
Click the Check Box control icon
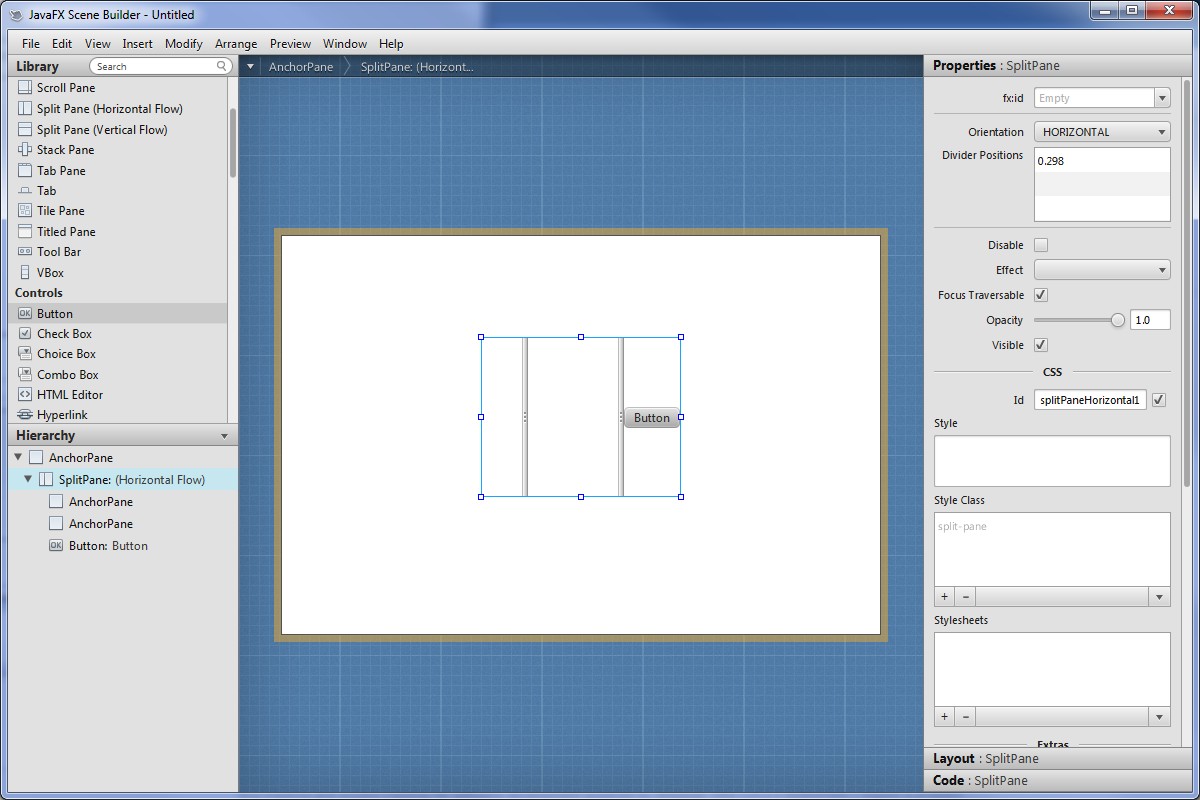tap(25, 334)
